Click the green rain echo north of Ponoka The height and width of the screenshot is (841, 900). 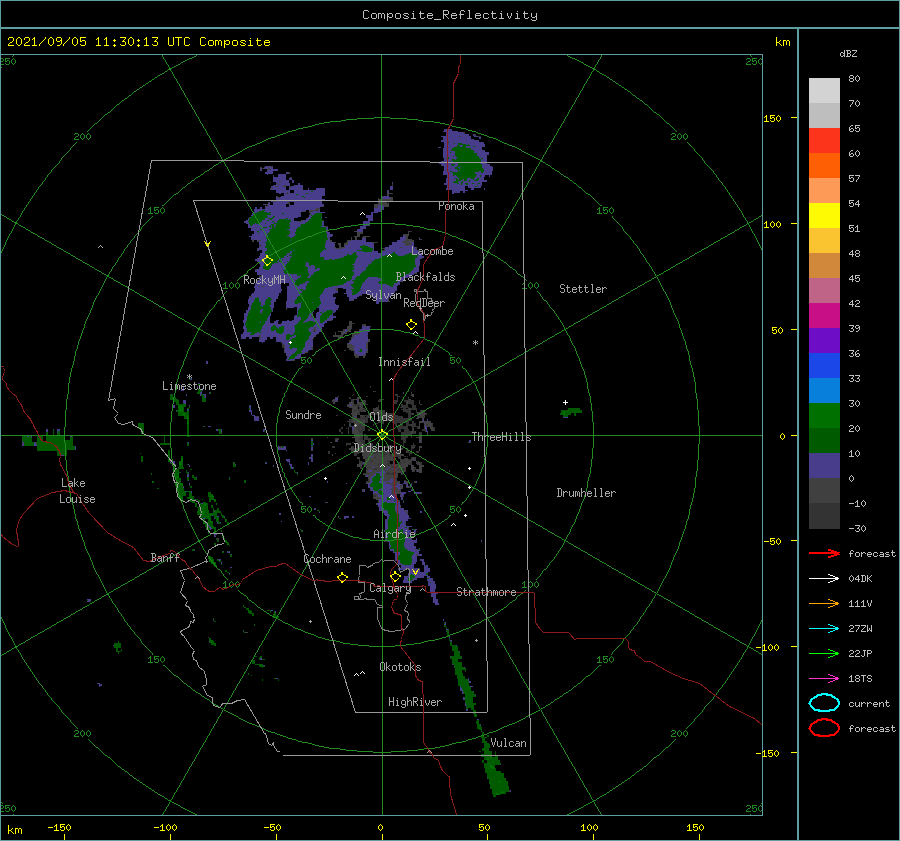pyautogui.click(x=466, y=162)
